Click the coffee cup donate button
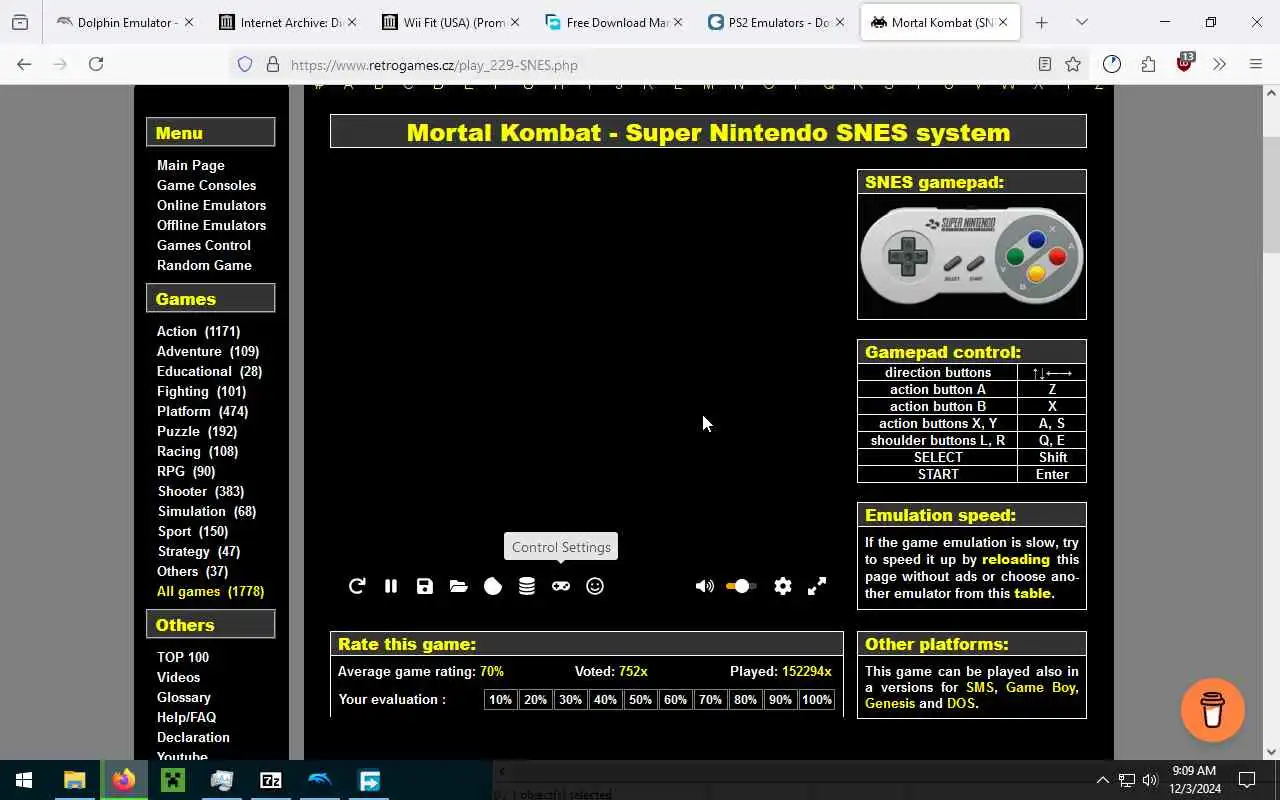Image resolution: width=1280 pixels, height=800 pixels. [x=1213, y=710]
